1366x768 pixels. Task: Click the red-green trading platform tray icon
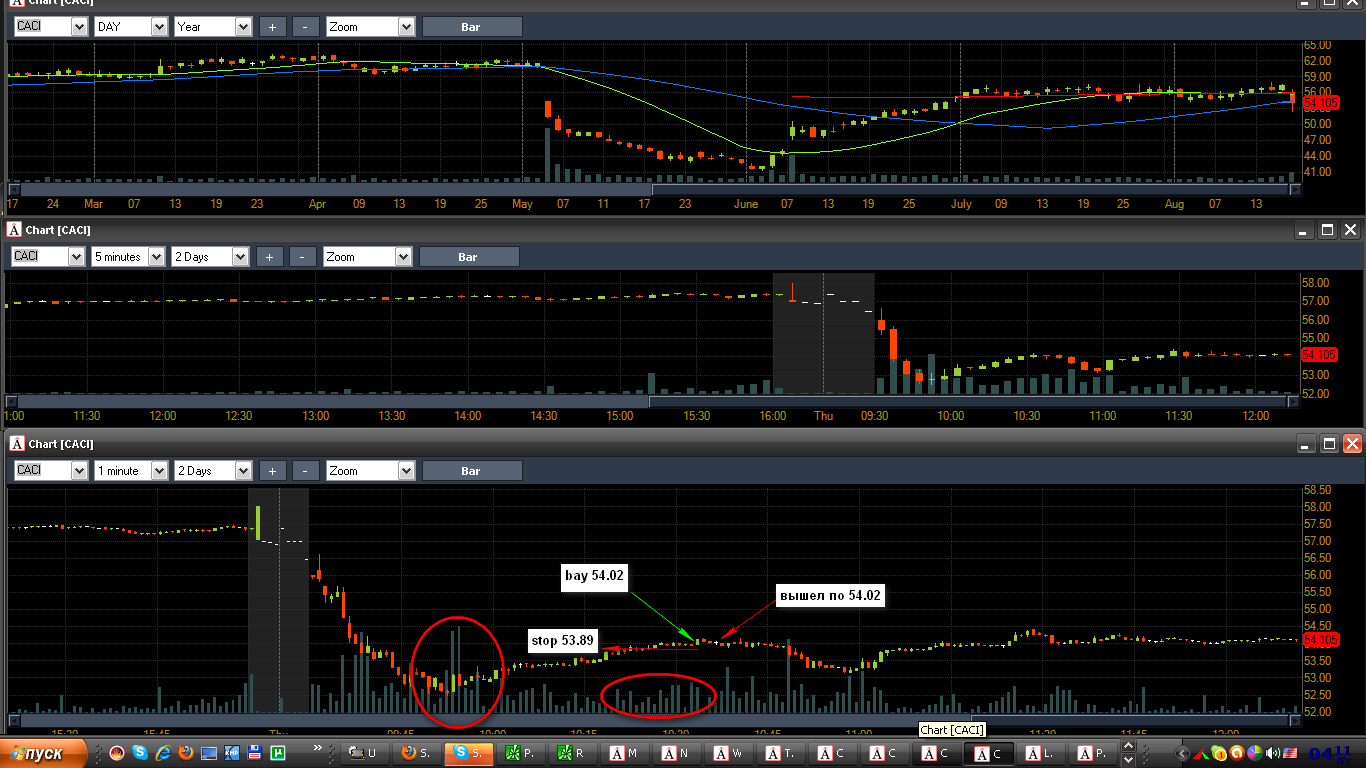pyautogui.click(x=1200, y=753)
